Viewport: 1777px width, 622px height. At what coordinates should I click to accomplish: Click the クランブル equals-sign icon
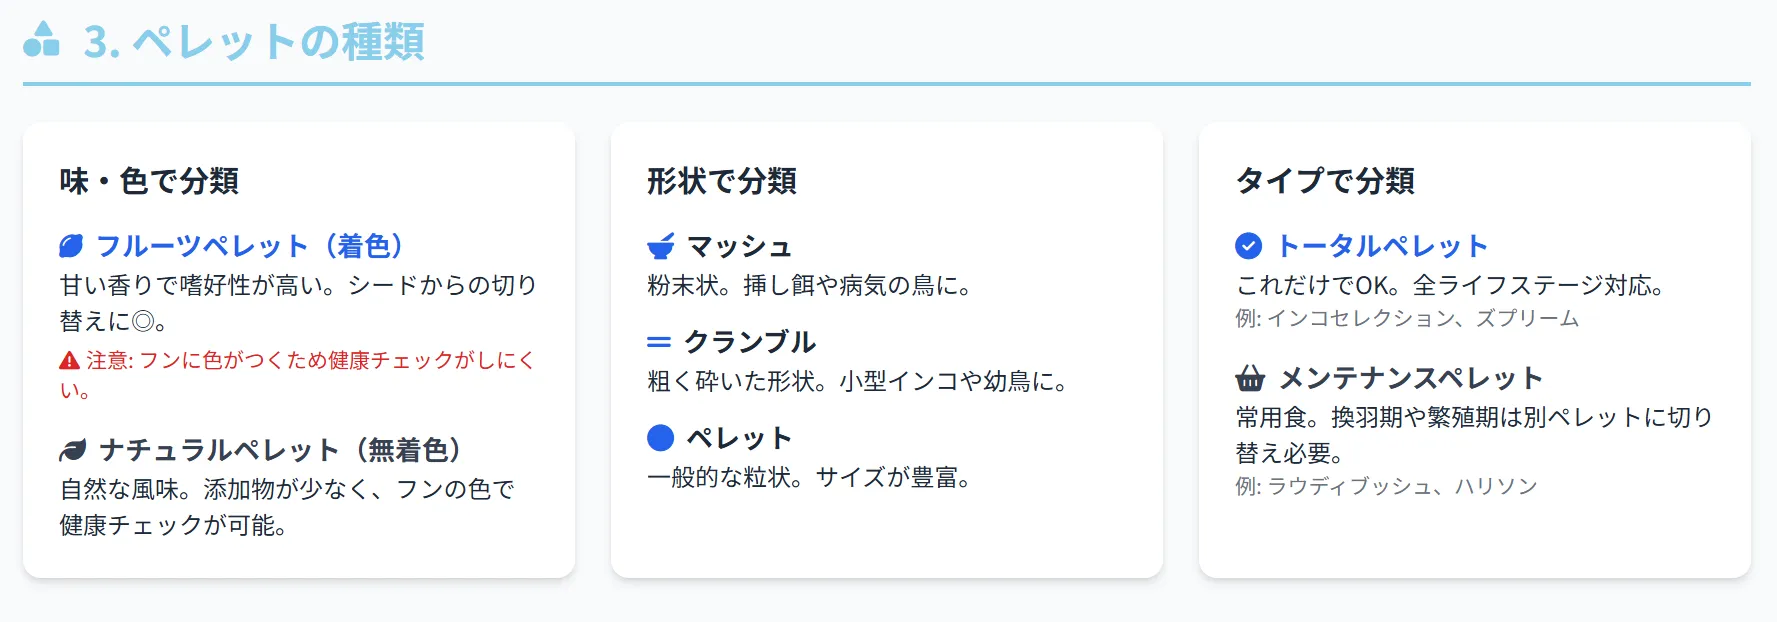[659, 342]
